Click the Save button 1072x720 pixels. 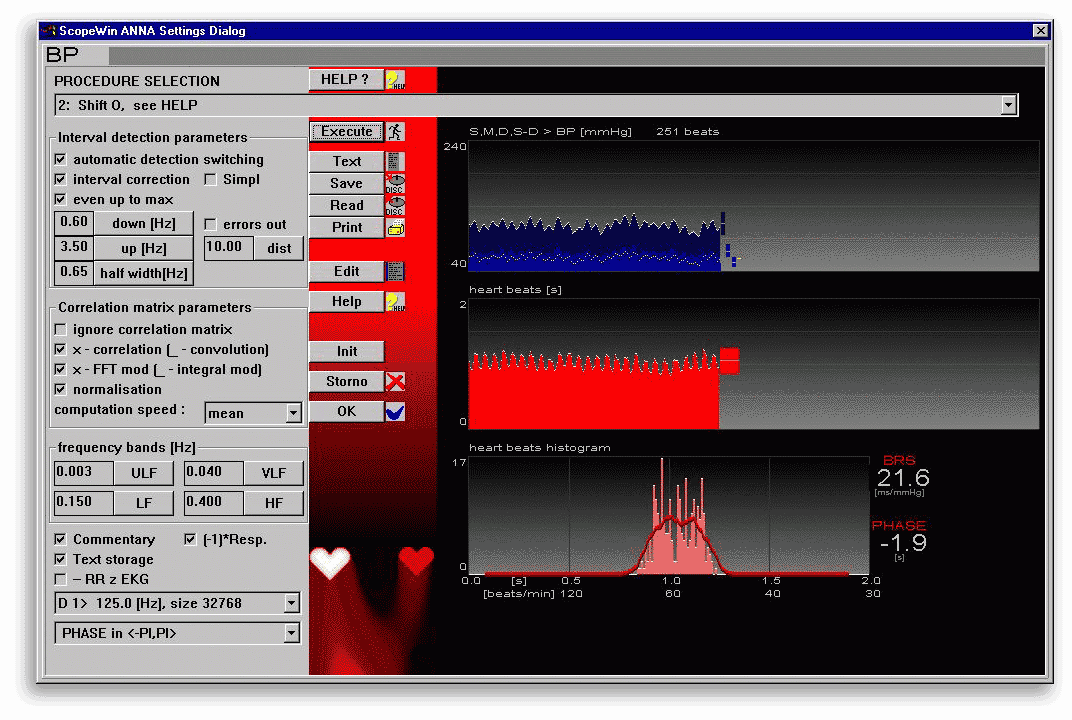(x=347, y=183)
